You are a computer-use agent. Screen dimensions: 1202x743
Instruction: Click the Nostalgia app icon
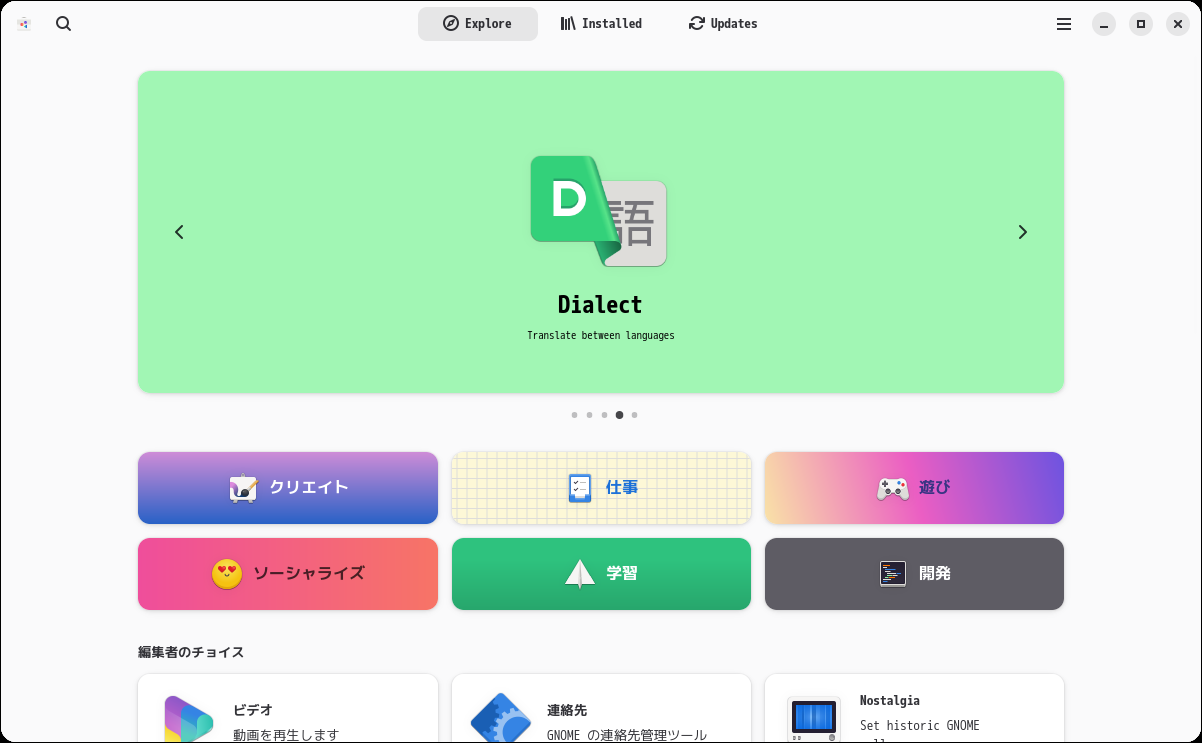(813, 719)
